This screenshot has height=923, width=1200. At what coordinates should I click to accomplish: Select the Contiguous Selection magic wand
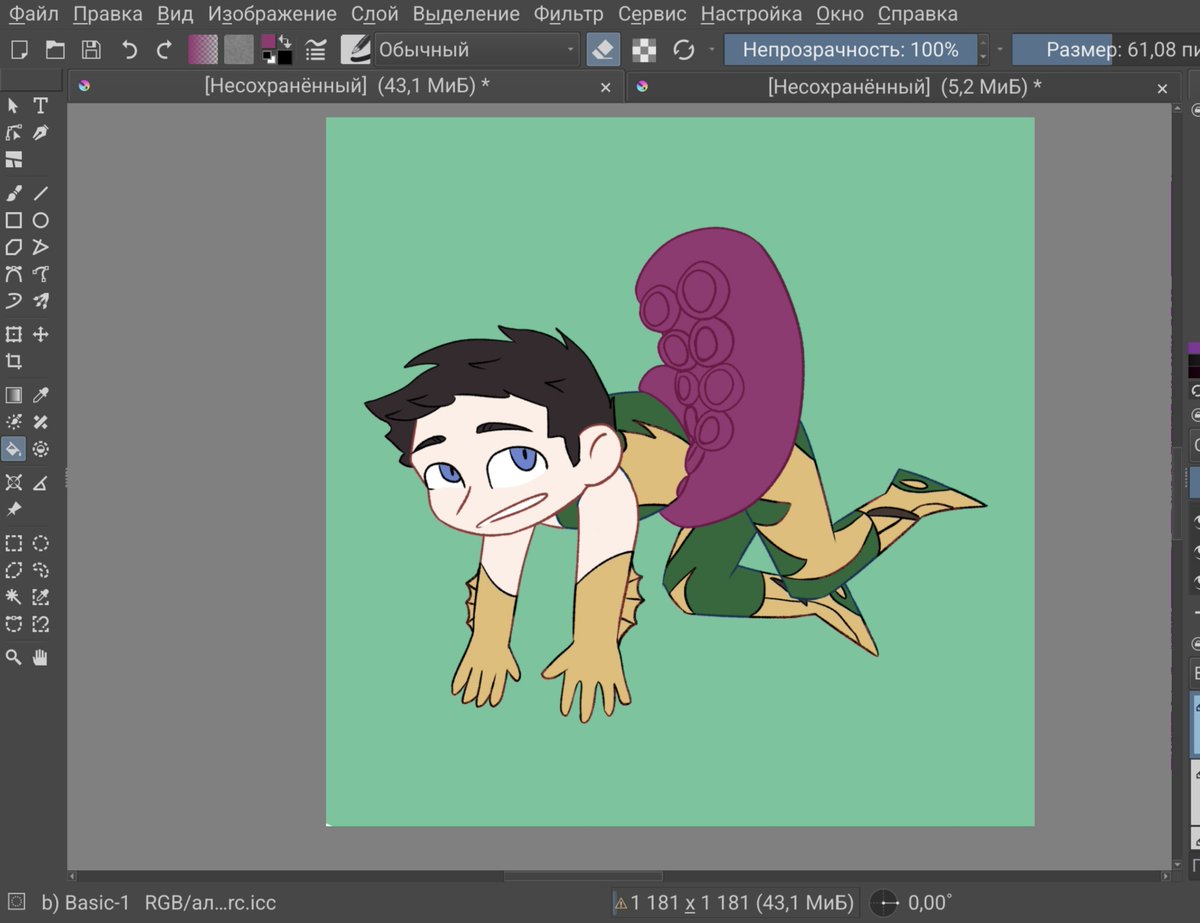click(14, 597)
